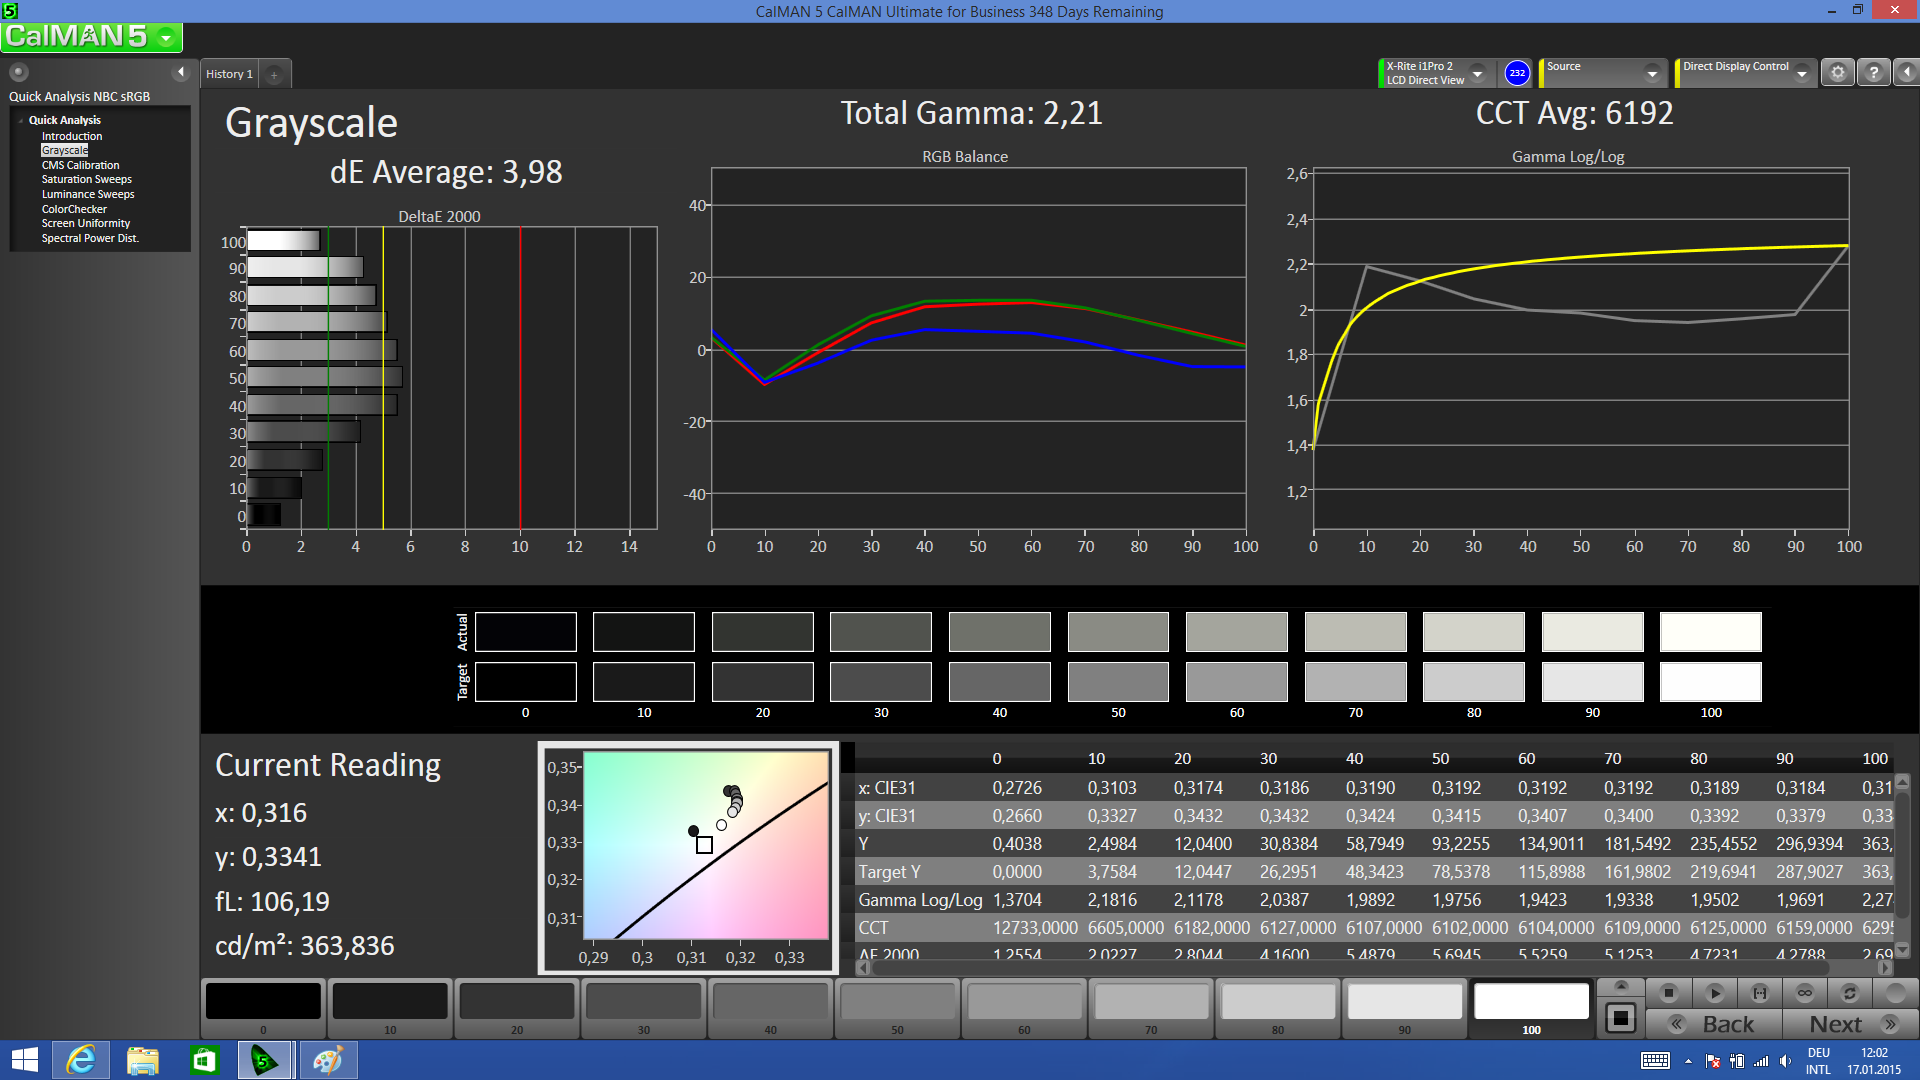This screenshot has width=1920, height=1080.
Task: Toggle the right panel collapse arrow
Action: click(x=1907, y=73)
